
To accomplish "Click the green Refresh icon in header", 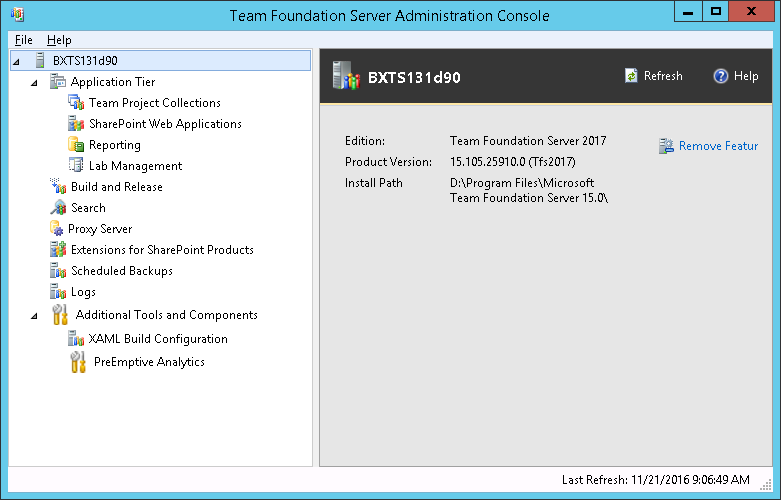I will (631, 76).
